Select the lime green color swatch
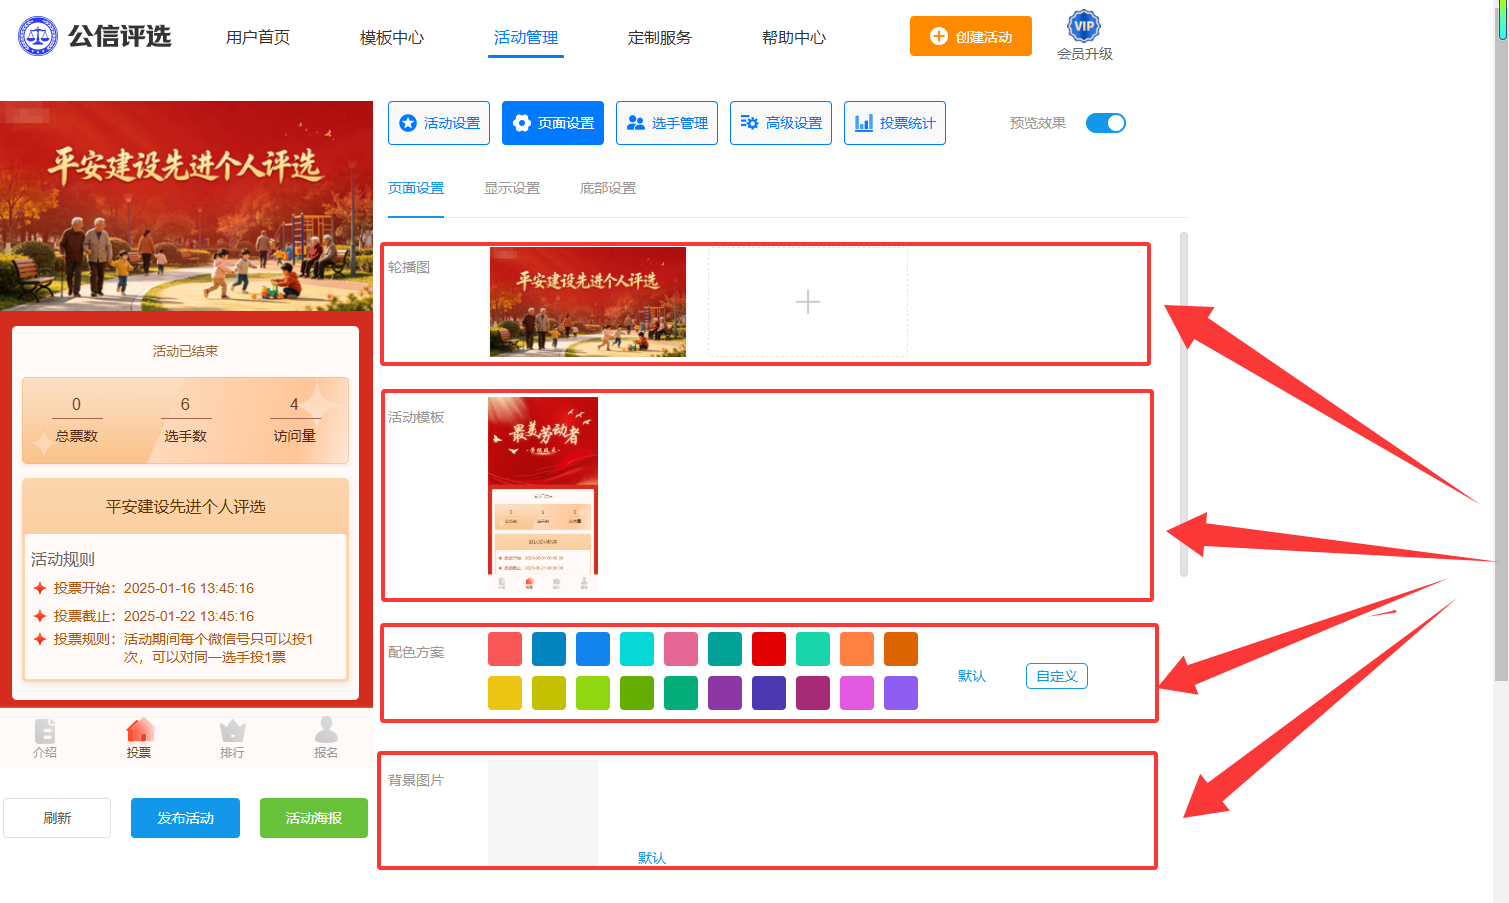Viewport: 1509px width, 903px height. pos(593,693)
